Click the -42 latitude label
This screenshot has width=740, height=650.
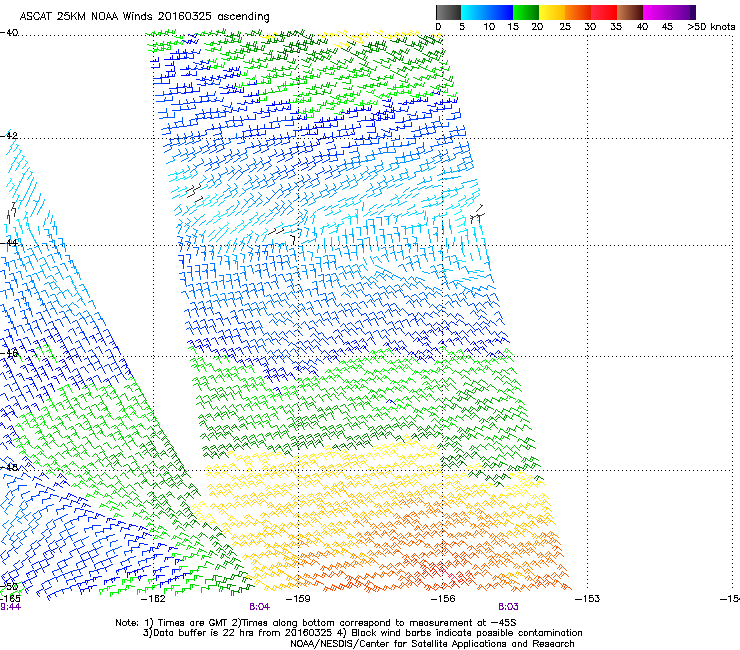9,135
